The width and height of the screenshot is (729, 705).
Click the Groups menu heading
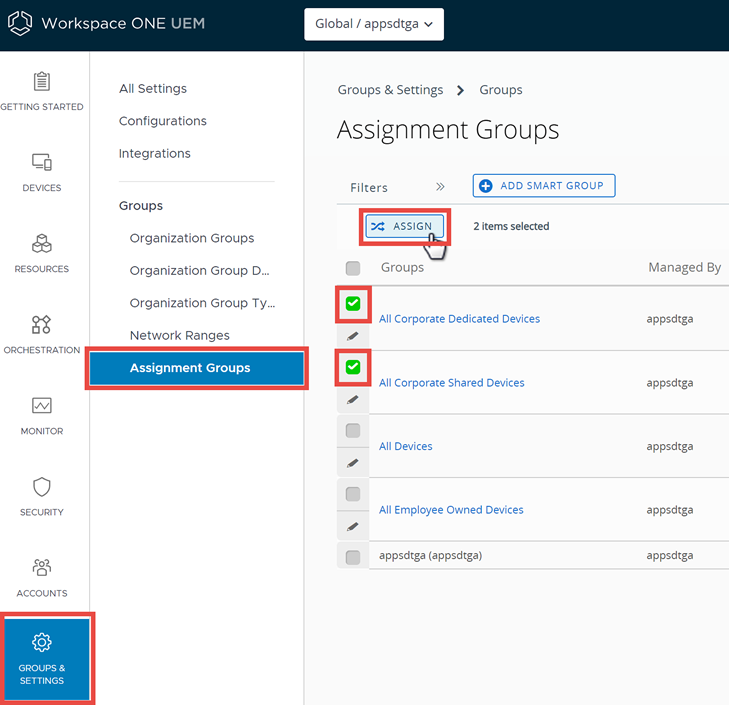click(x=141, y=206)
